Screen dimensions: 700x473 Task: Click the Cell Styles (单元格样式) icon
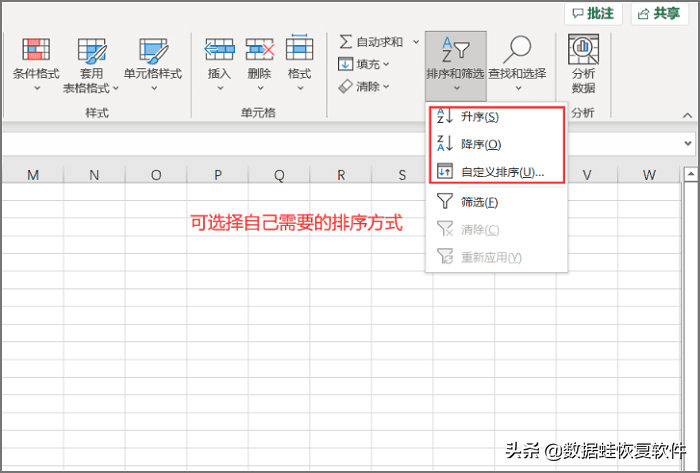[x=153, y=49]
